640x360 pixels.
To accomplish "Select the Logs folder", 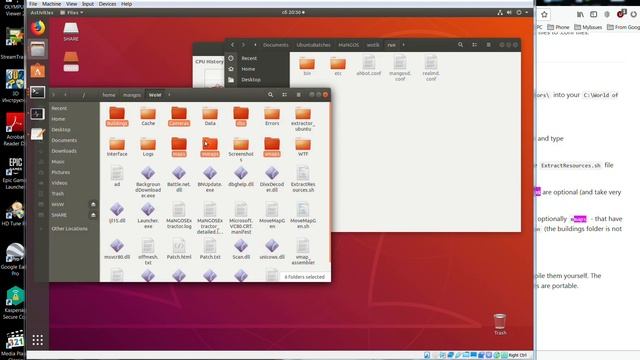I will (x=148, y=147).
